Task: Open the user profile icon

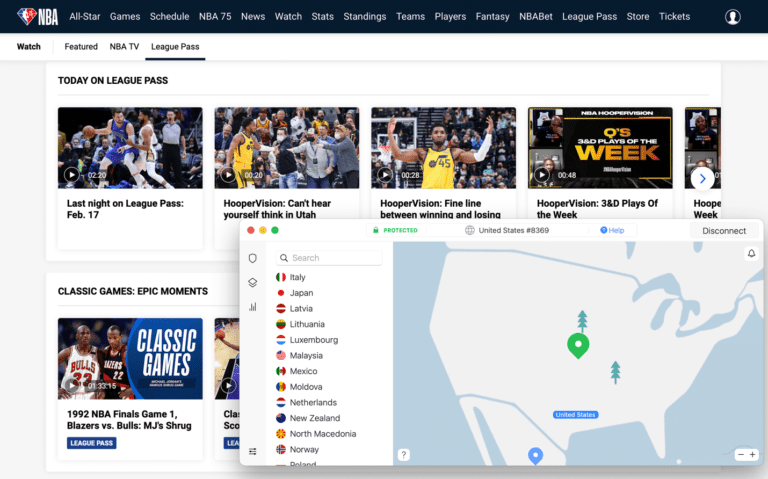Action: (x=732, y=17)
